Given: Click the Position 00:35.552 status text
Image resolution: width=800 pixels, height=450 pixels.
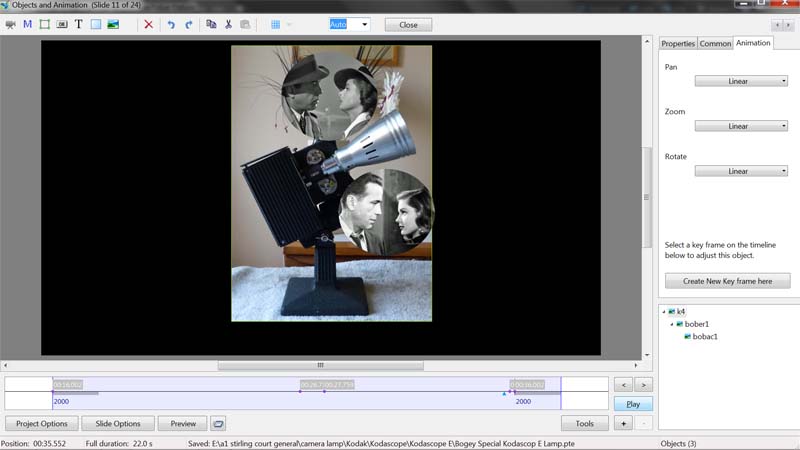Looking at the screenshot, I should 34,443.
